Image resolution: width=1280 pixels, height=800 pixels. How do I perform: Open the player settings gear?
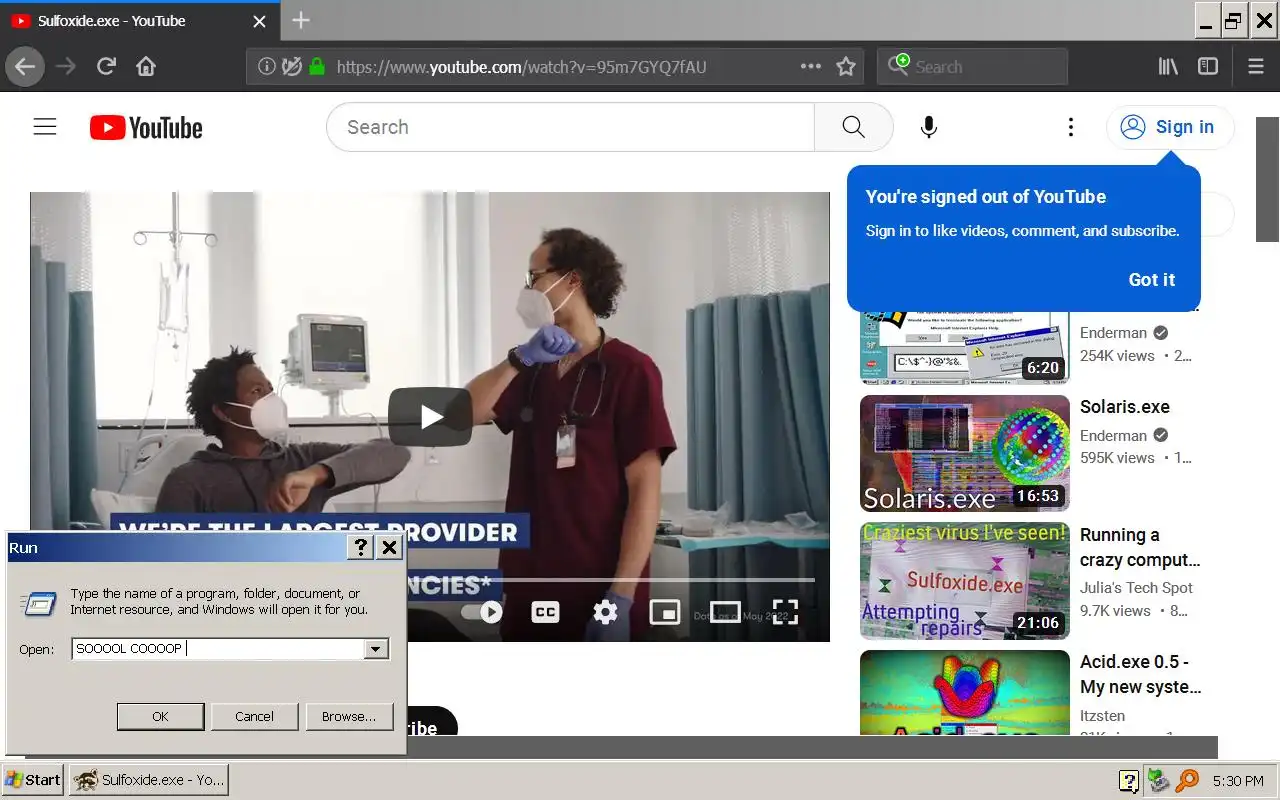605,612
